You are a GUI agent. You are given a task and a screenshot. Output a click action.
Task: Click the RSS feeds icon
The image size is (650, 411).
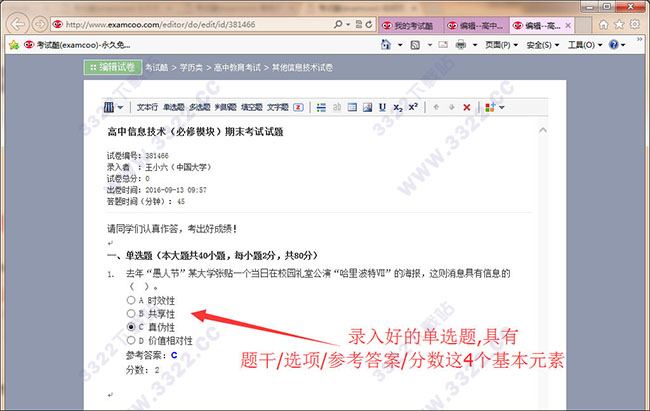click(x=415, y=45)
